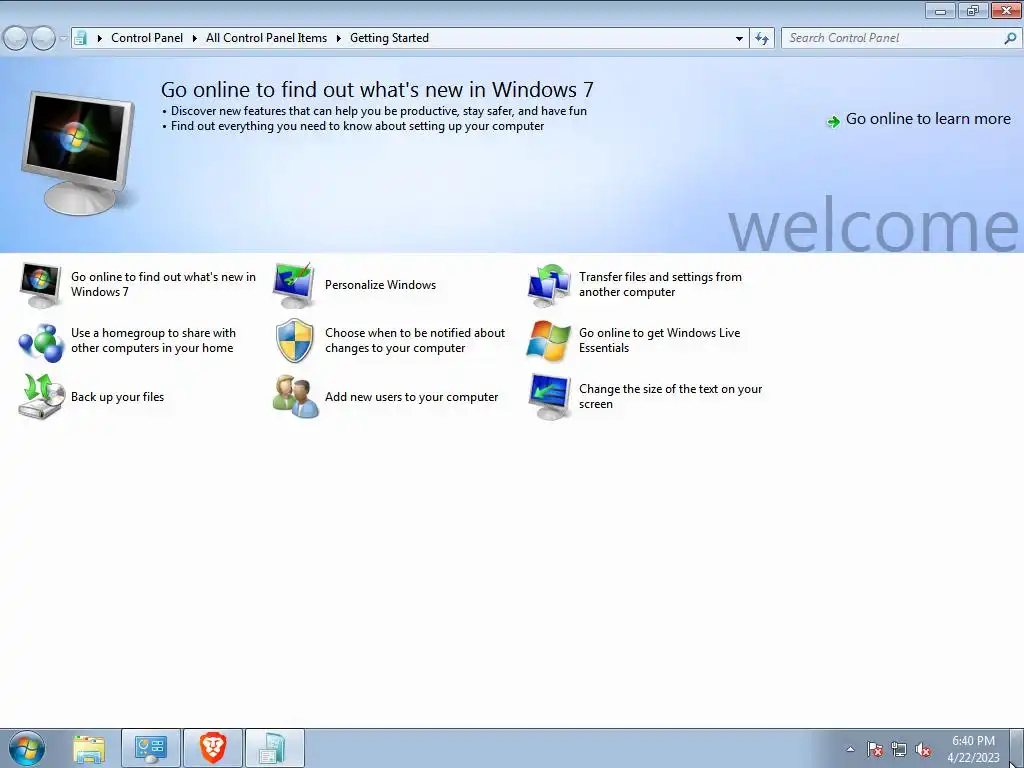Launch Brave browser from the taskbar
The height and width of the screenshot is (768, 1024).
[x=213, y=748]
